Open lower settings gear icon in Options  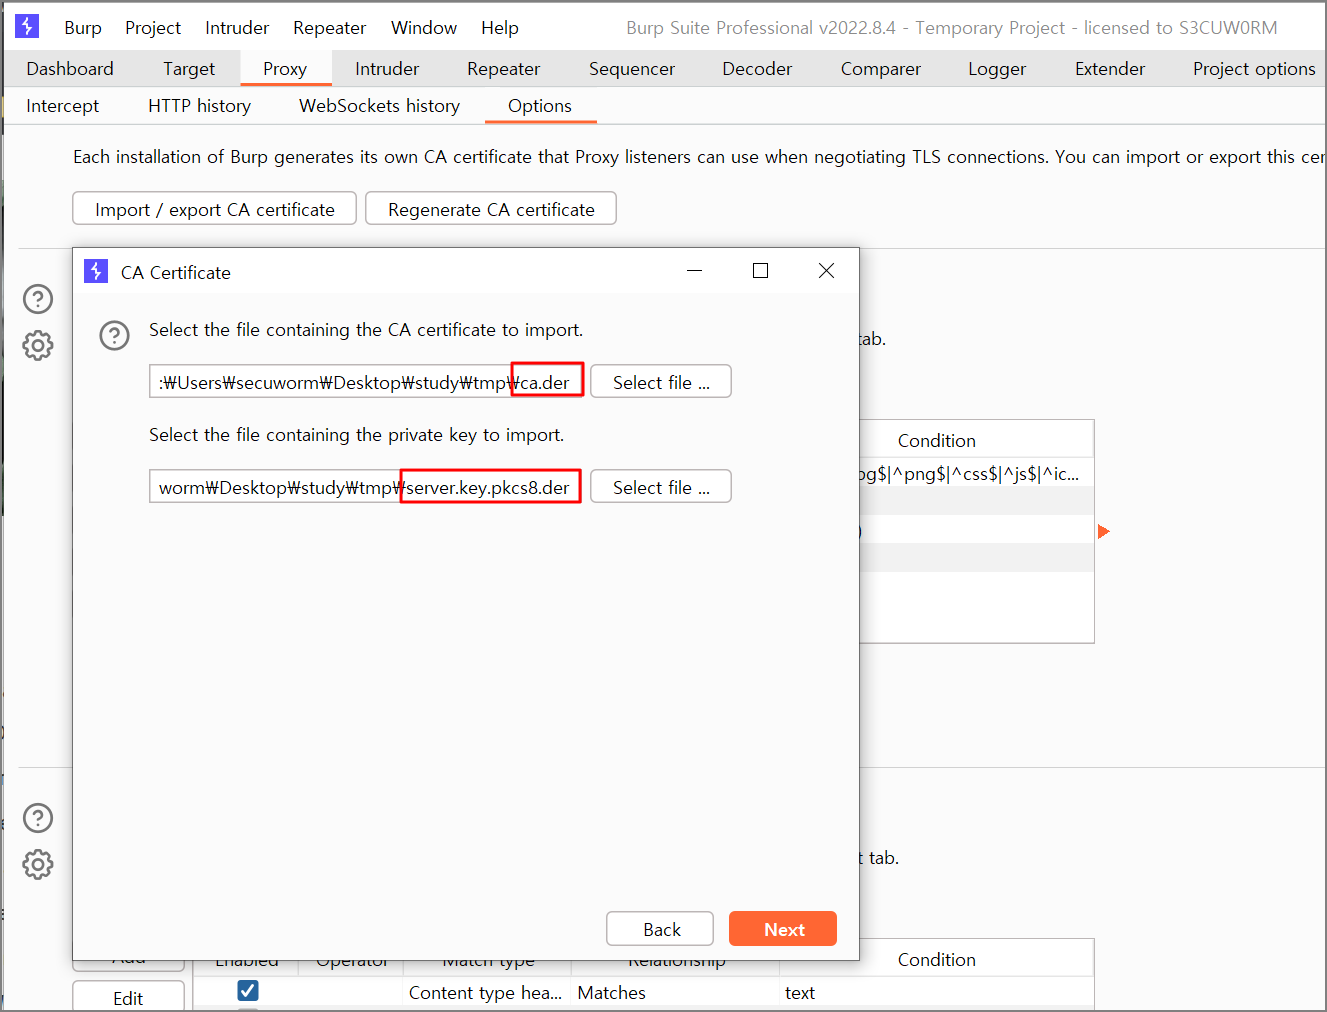point(38,865)
